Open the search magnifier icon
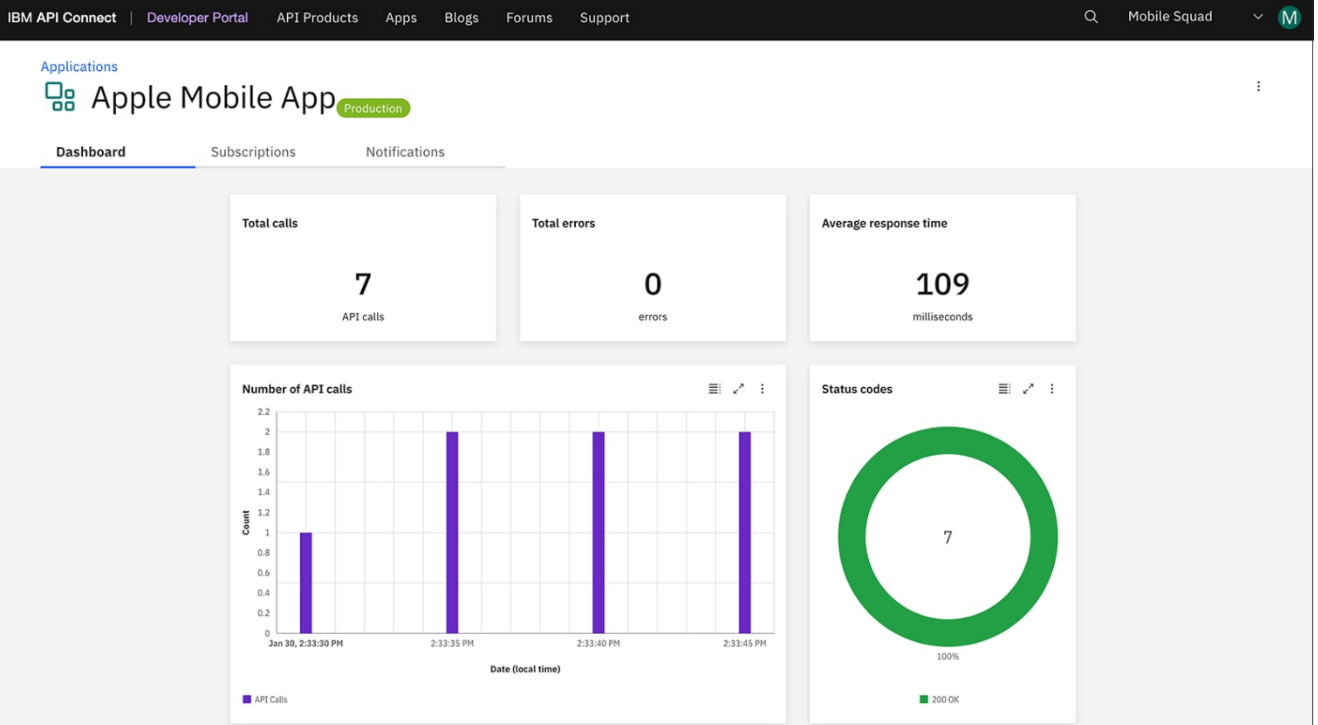The height and width of the screenshot is (725, 1318). [1091, 17]
